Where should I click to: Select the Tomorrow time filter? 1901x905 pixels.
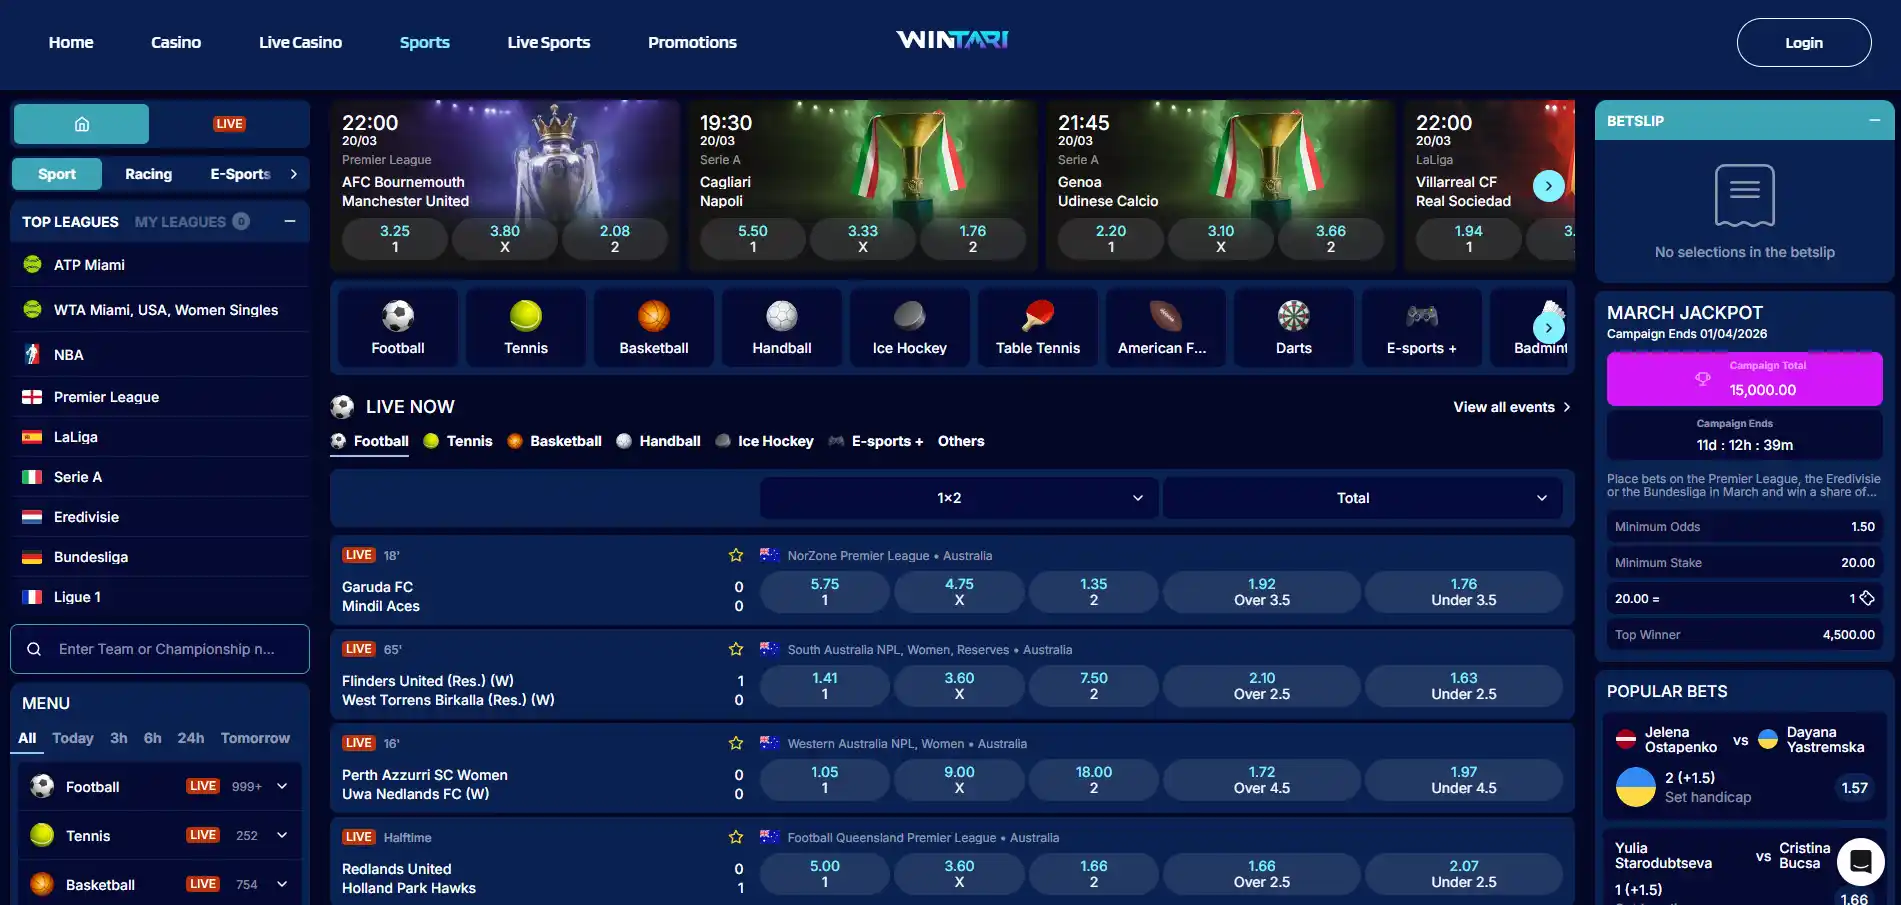point(255,738)
